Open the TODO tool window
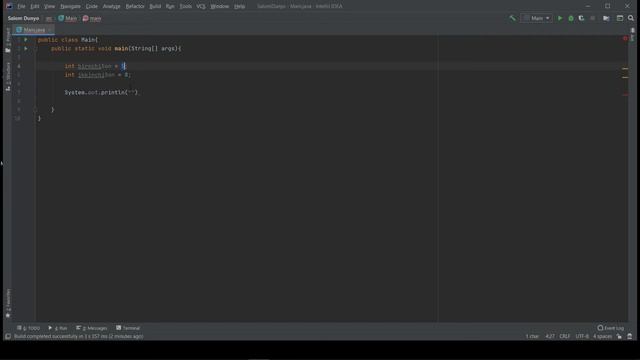The image size is (640, 360). coord(29,328)
